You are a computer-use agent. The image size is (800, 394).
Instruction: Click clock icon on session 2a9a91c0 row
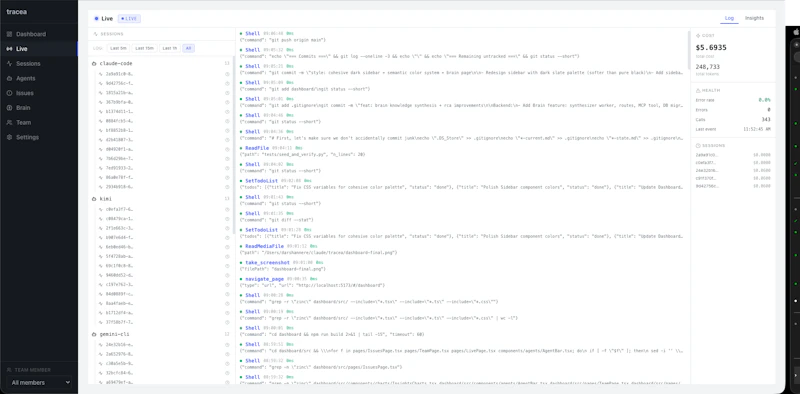tap(227, 74)
